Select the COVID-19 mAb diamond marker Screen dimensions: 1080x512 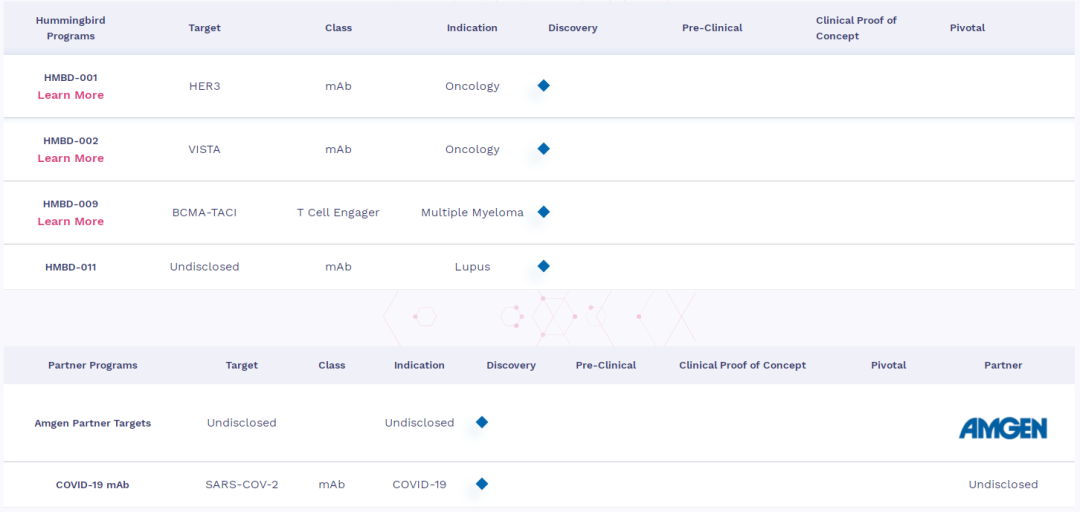[x=482, y=484]
